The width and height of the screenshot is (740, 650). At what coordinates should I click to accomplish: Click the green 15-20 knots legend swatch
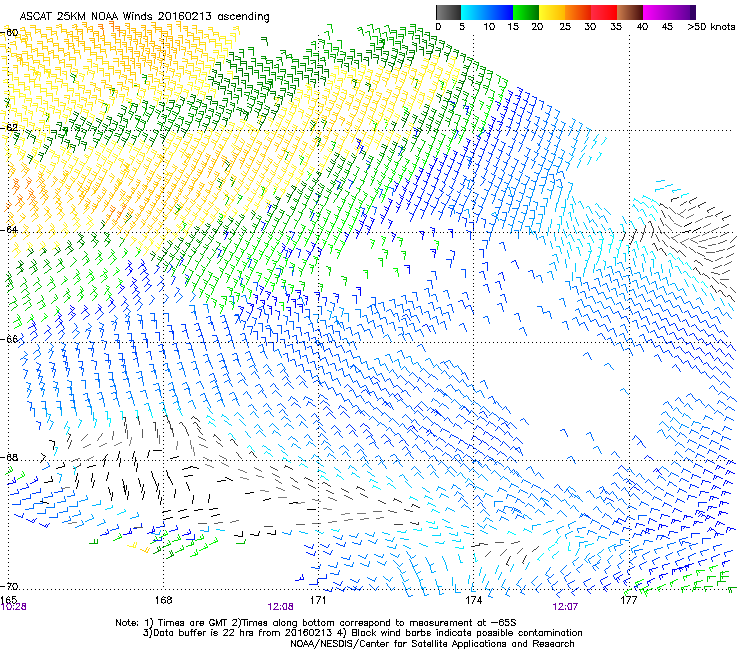526,12
